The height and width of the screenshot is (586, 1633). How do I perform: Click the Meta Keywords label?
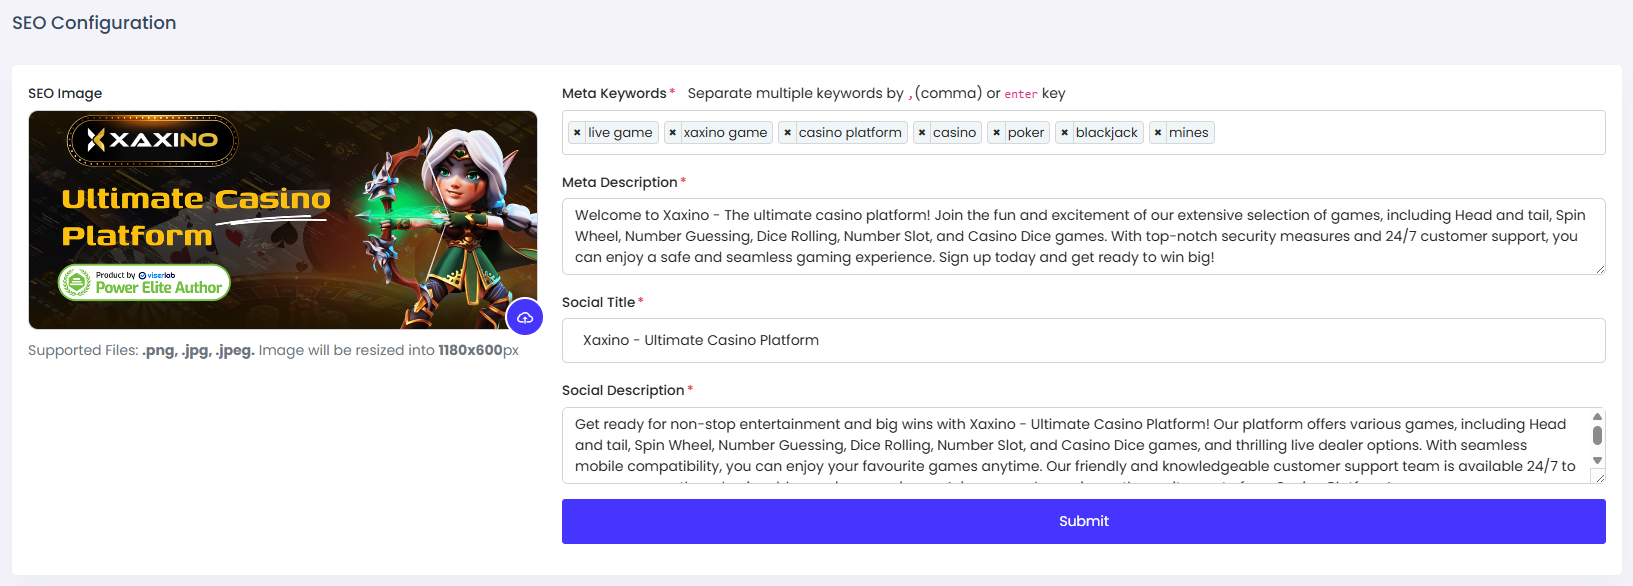click(x=614, y=93)
